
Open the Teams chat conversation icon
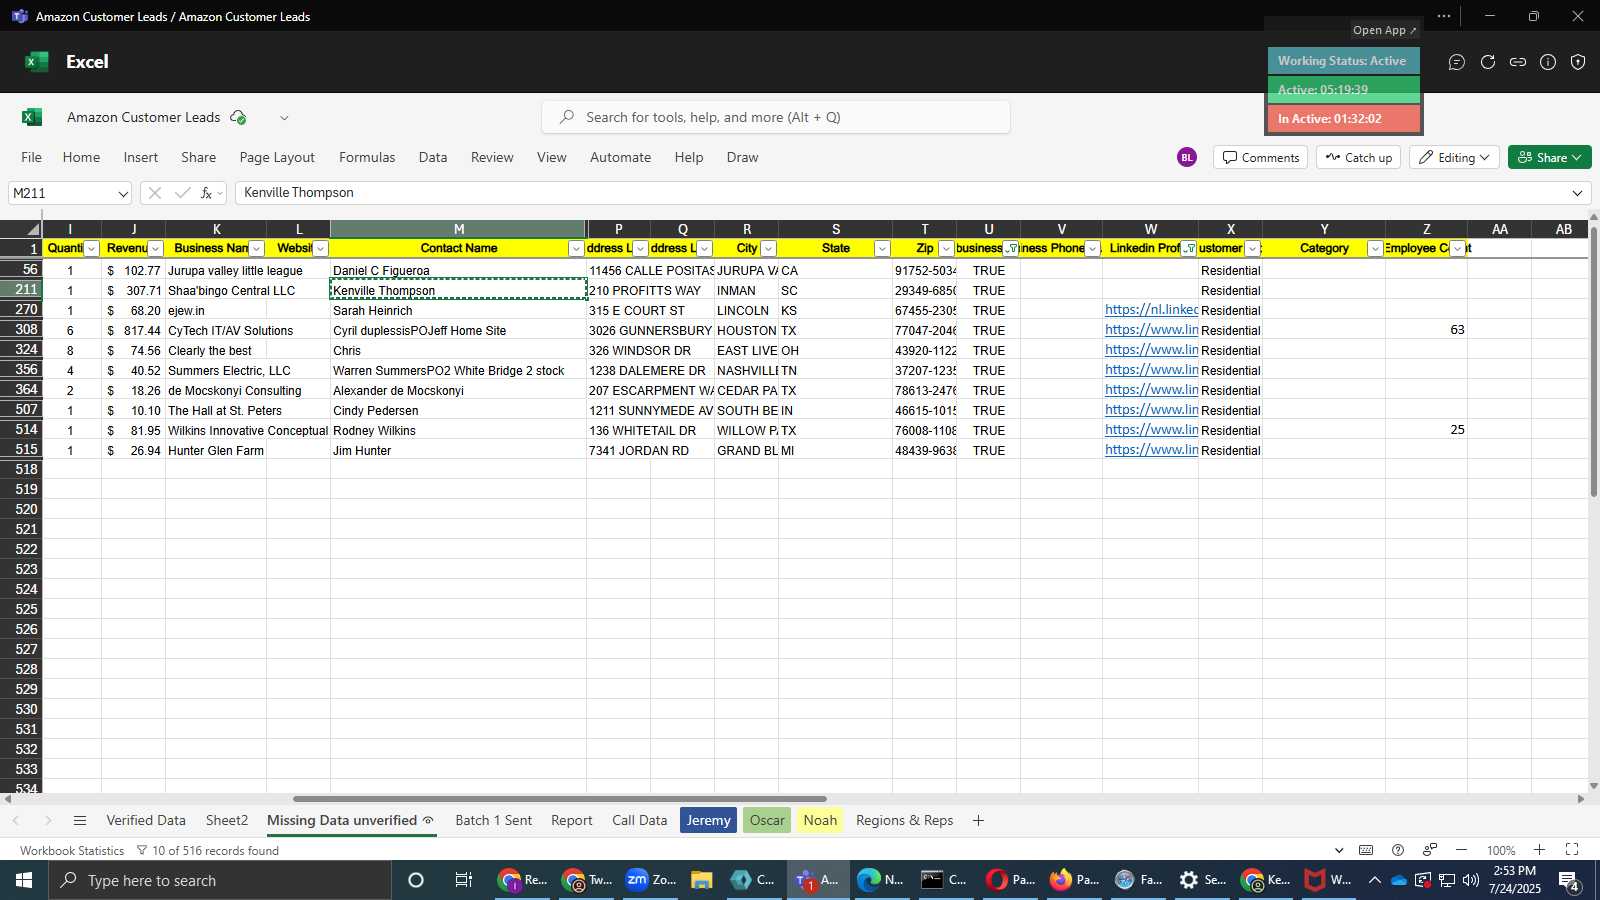pyautogui.click(x=1457, y=62)
